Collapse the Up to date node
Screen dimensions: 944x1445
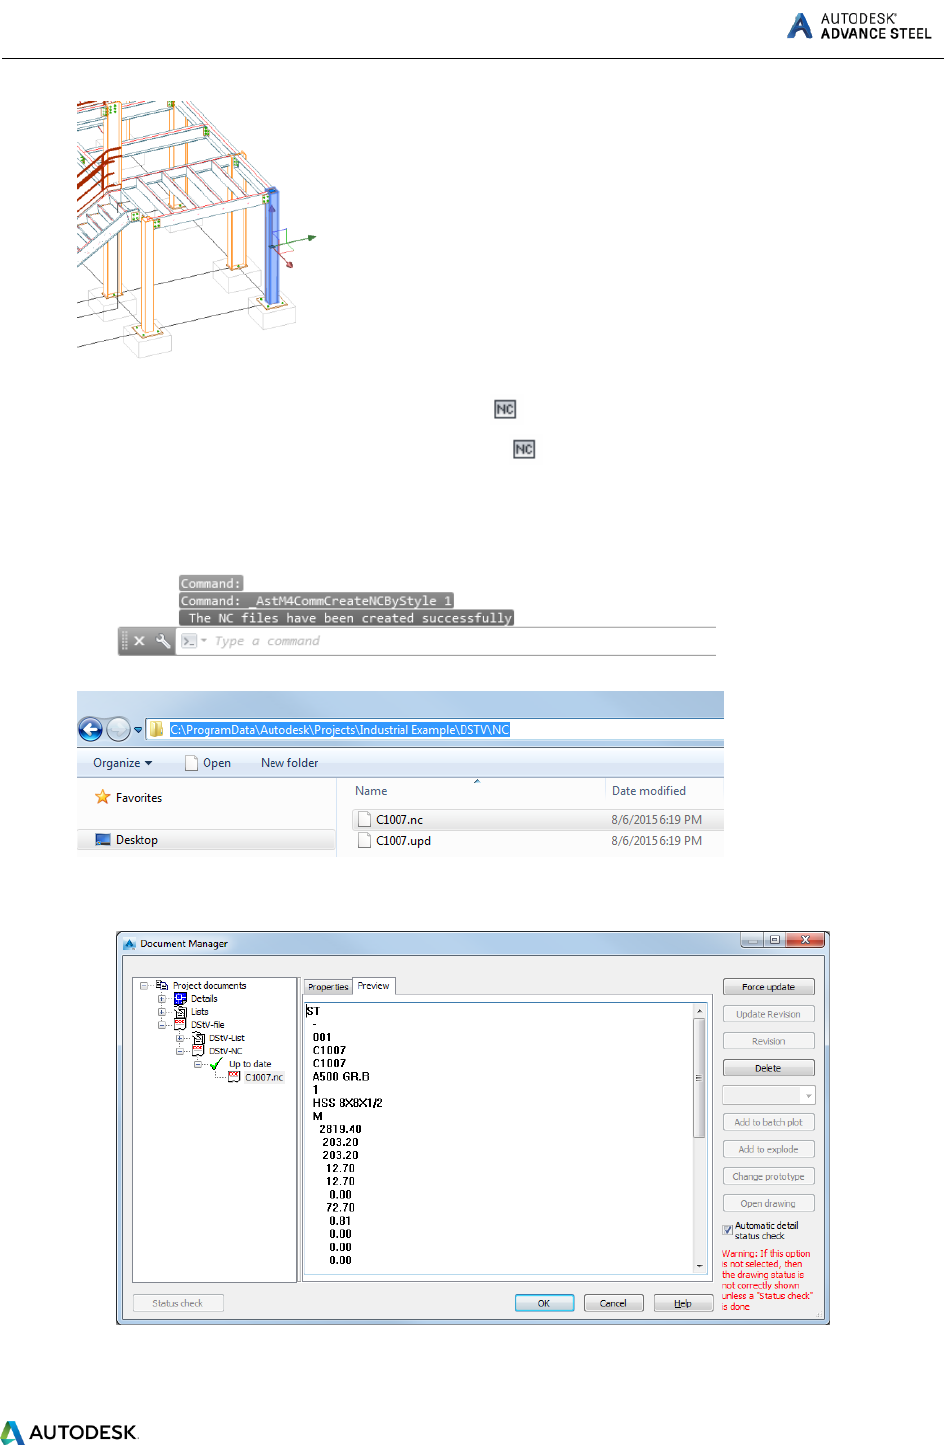198,1064
